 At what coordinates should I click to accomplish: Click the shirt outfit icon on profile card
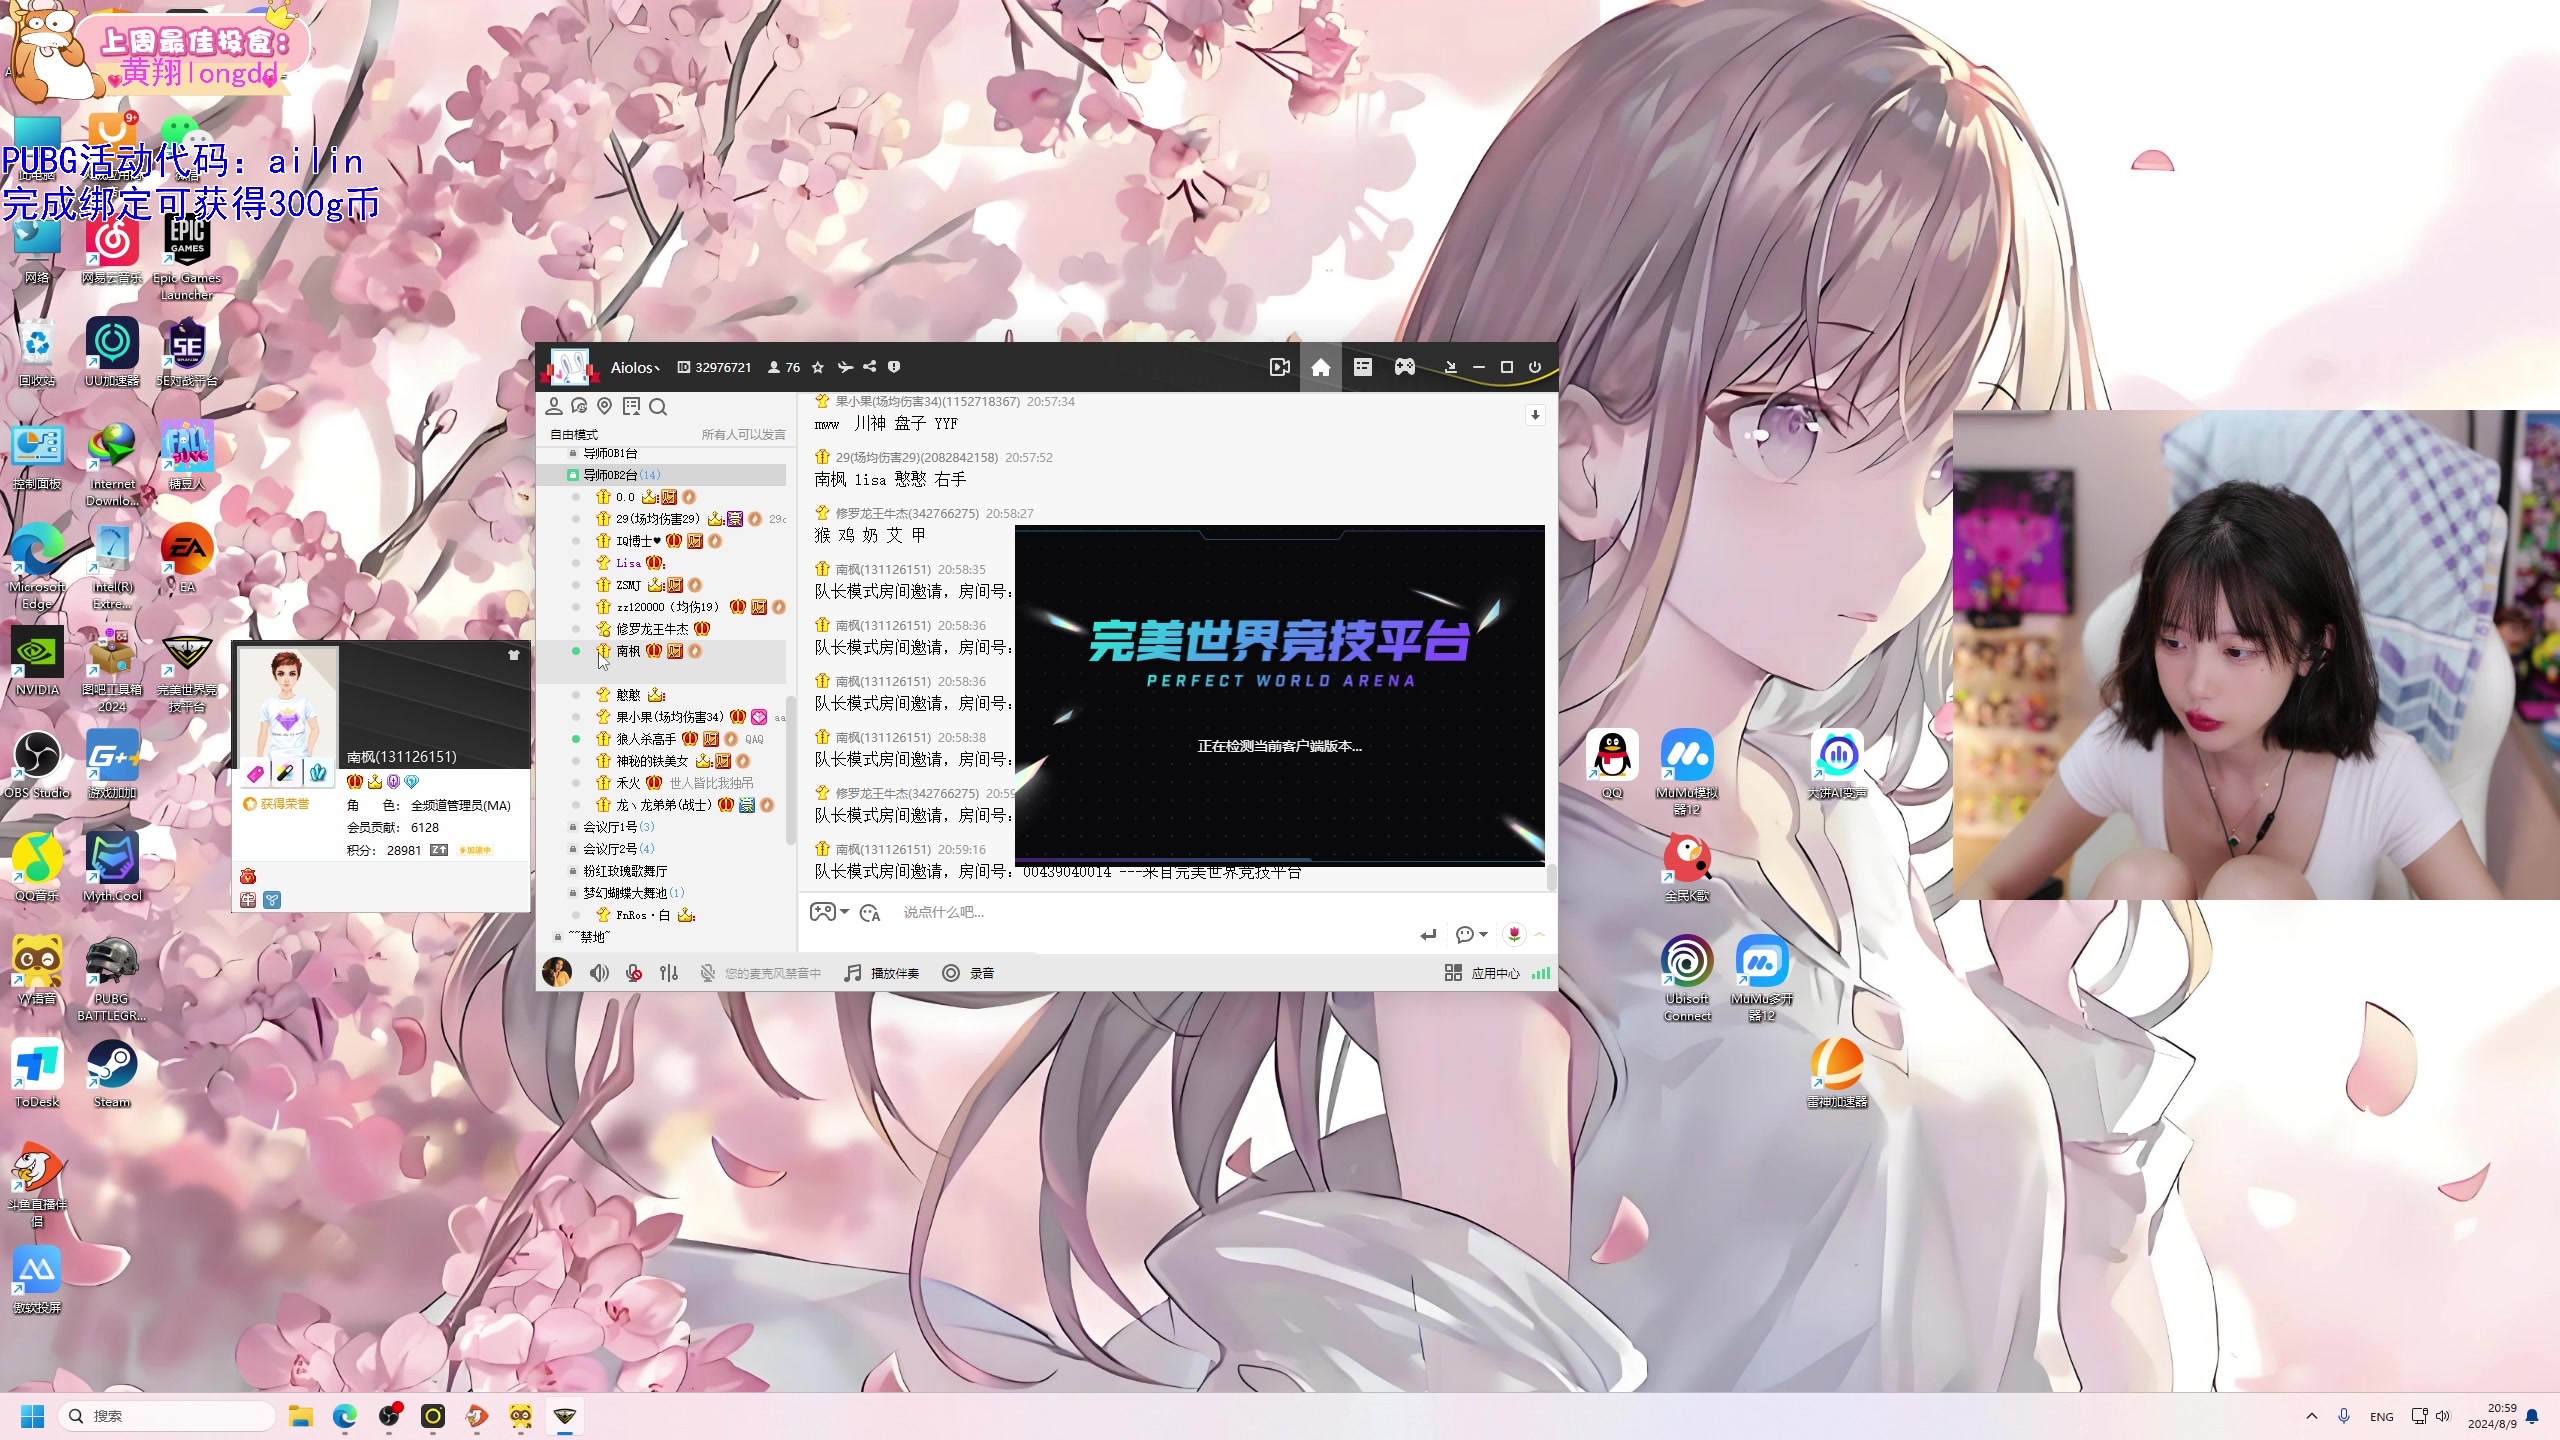tap(514, 655)
